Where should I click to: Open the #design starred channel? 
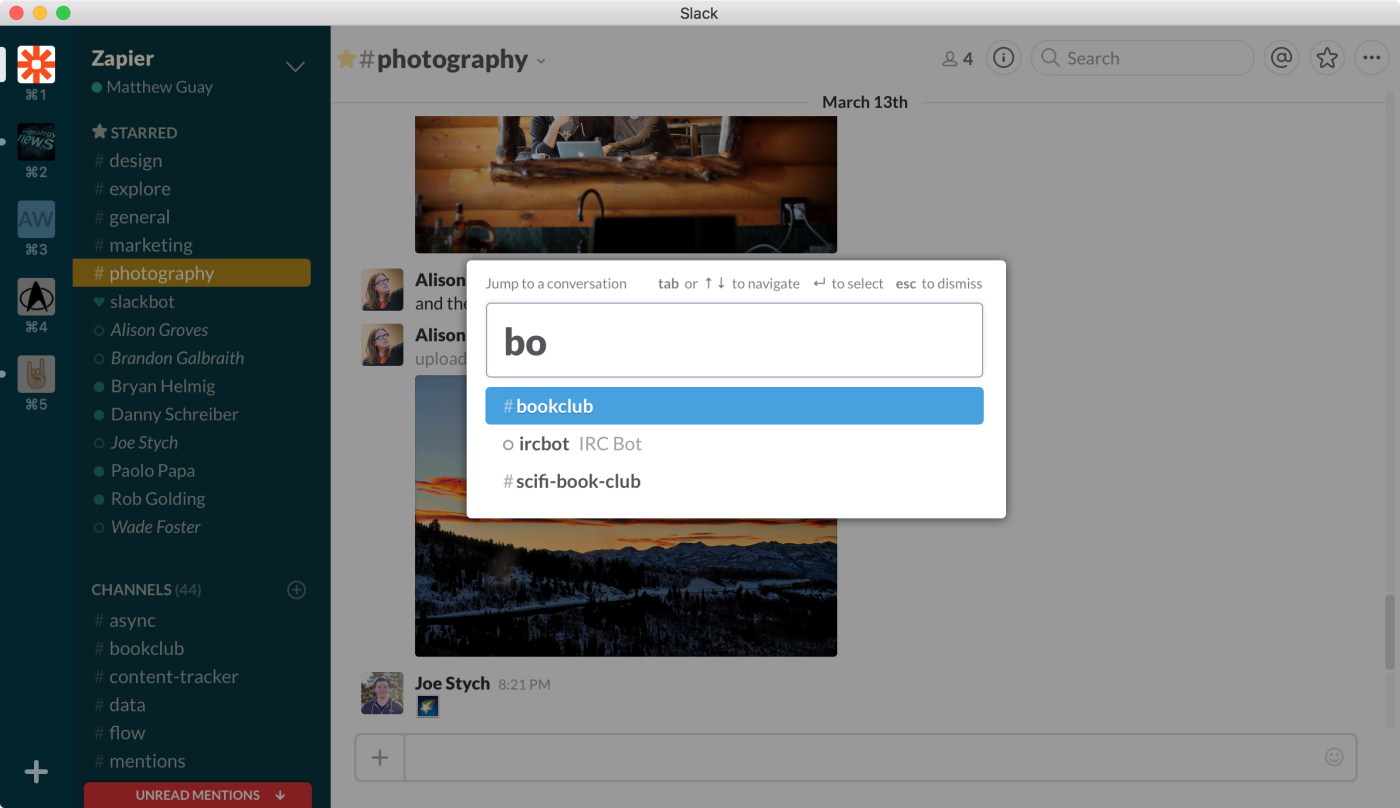coord(128,161)
